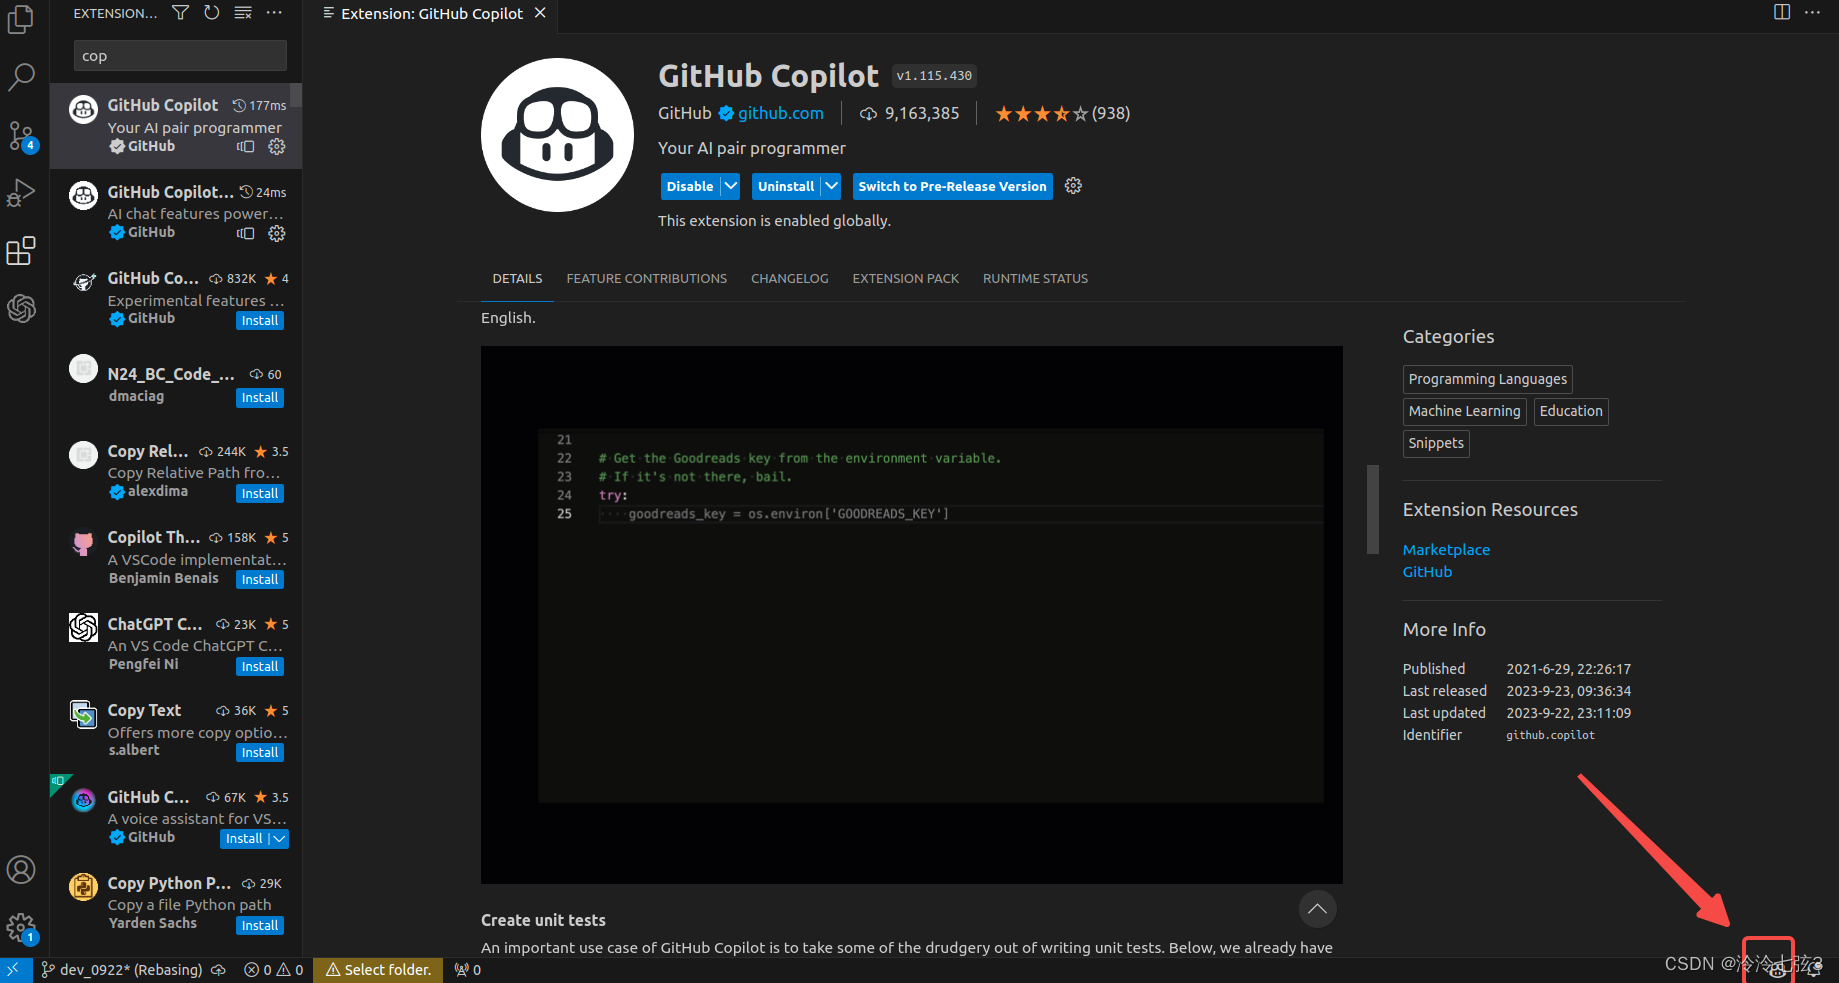Open the RUNTIME STATUS tab
Viewport: 1839px width, 983px height.
coord(1035,279)
